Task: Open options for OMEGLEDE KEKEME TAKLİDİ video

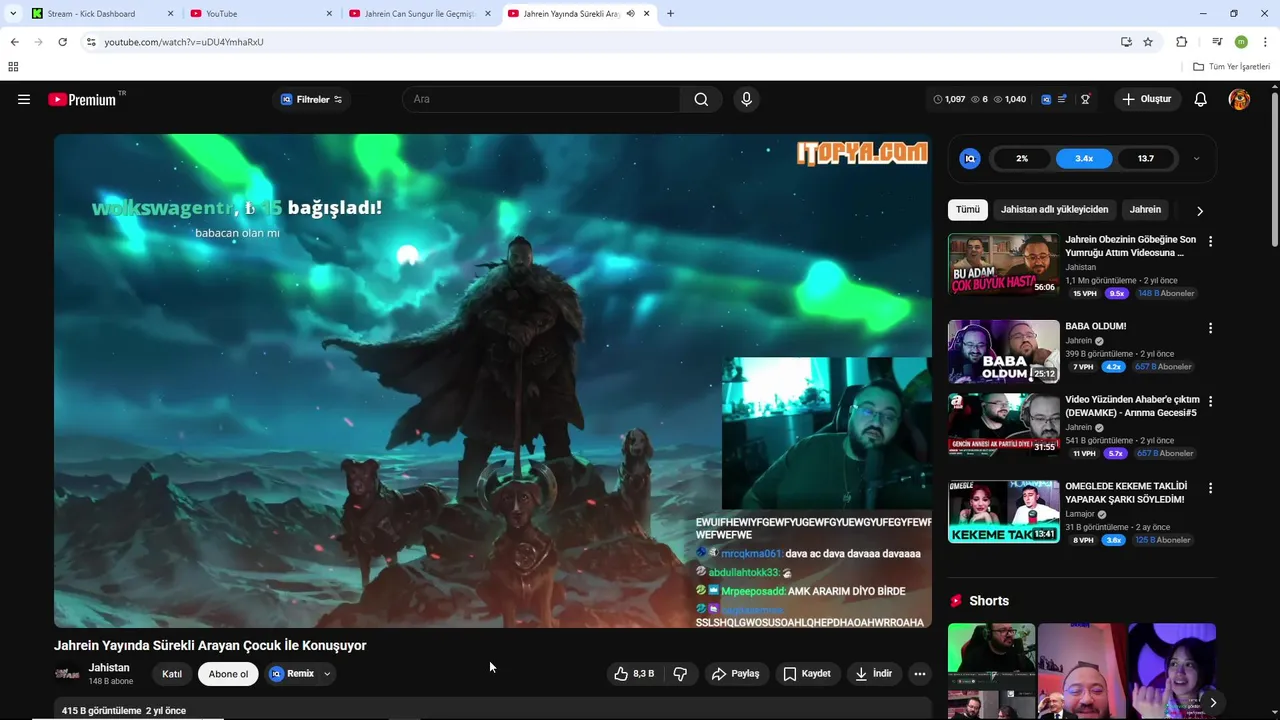Action: [1210, 488]
